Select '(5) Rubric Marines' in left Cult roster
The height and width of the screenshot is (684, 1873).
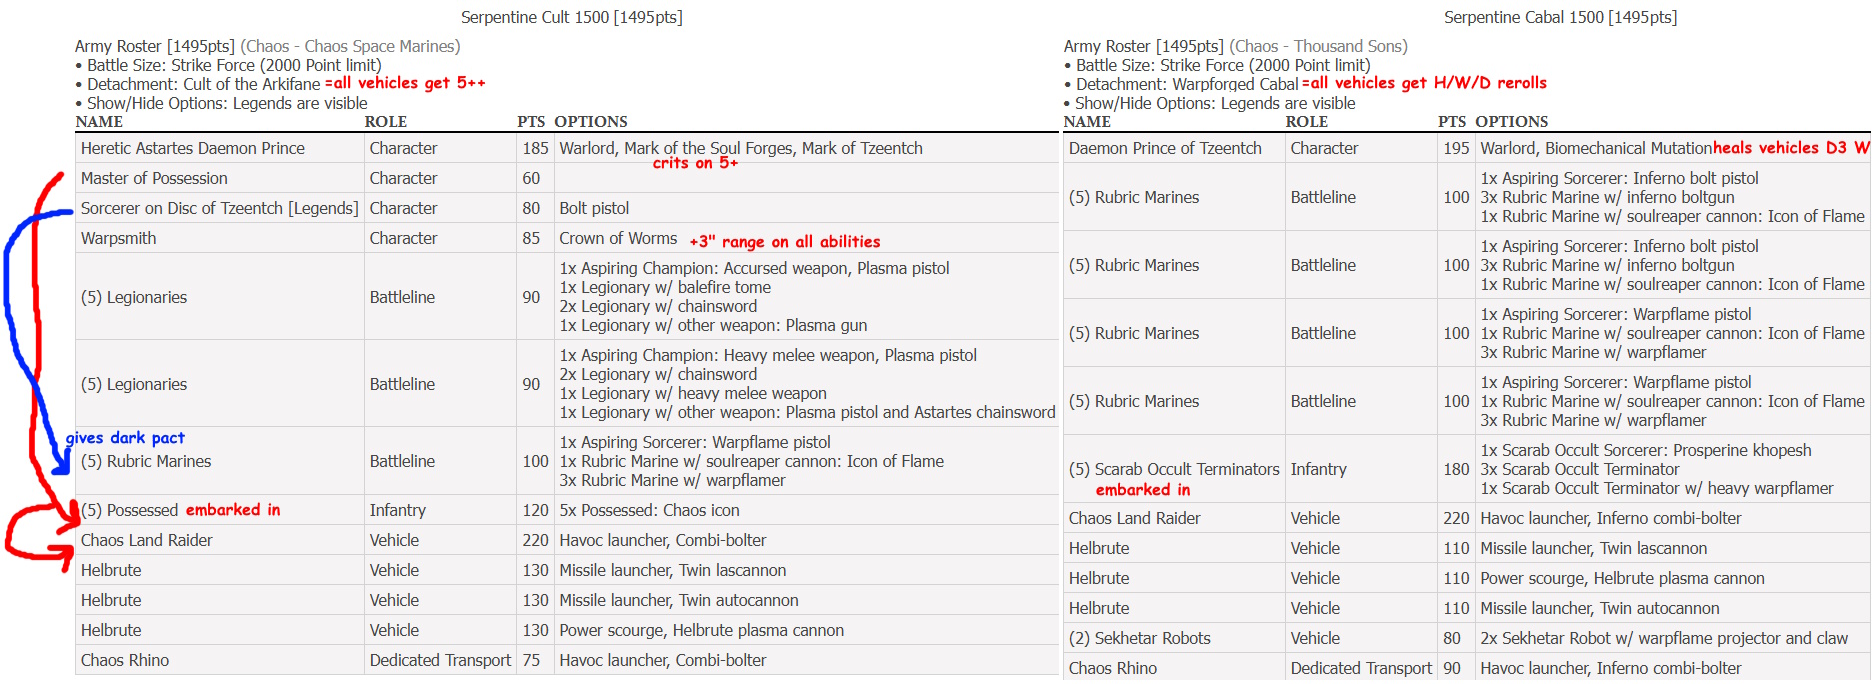click(146, 461)
